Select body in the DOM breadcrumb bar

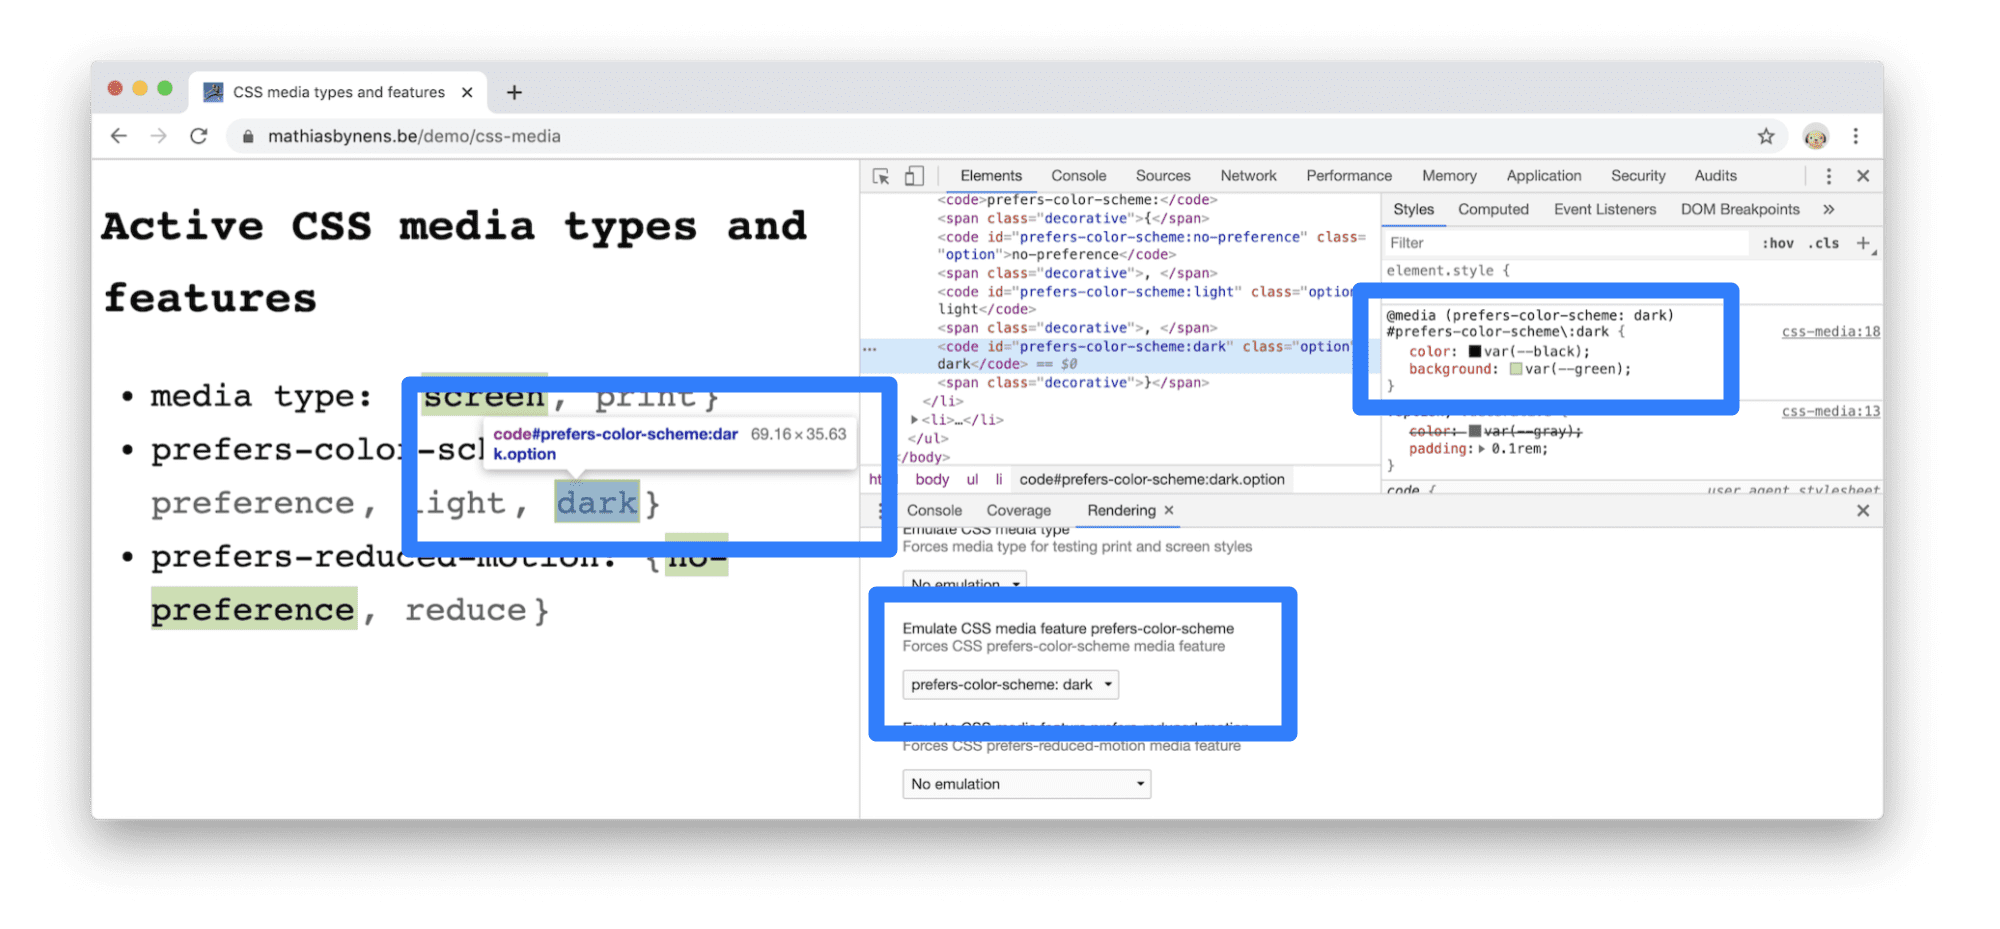pyautogui.click(x=932, y=479)
